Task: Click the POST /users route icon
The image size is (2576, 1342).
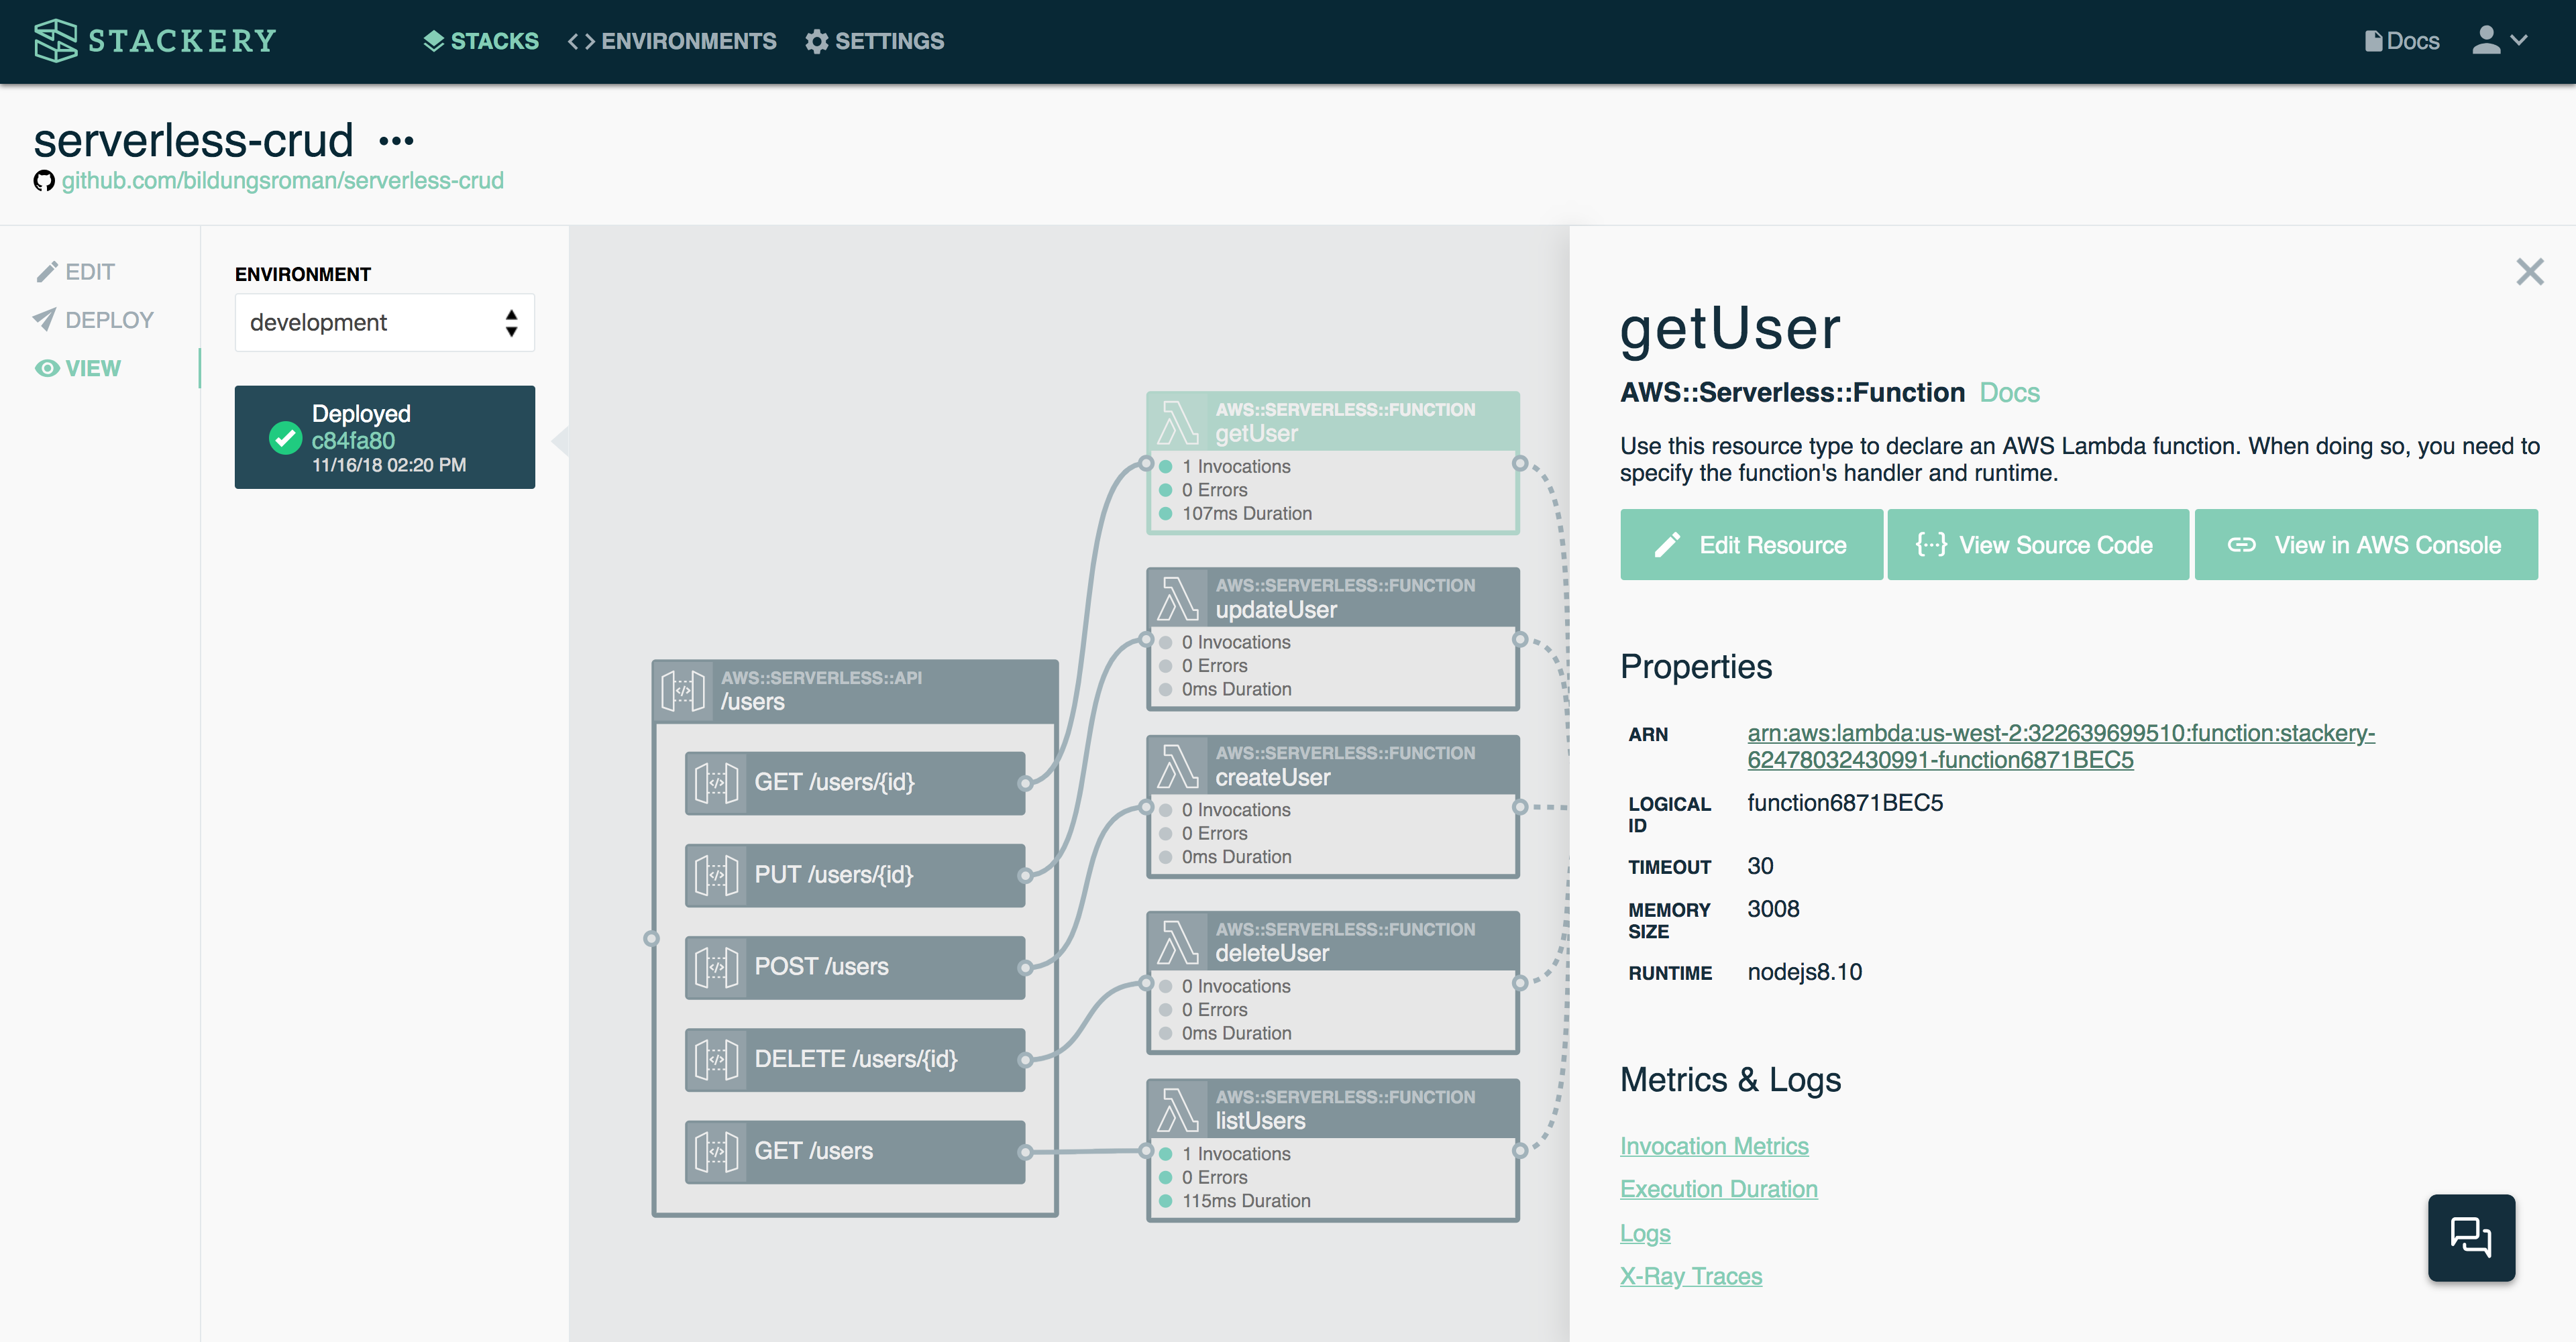Action: point(717,967)
